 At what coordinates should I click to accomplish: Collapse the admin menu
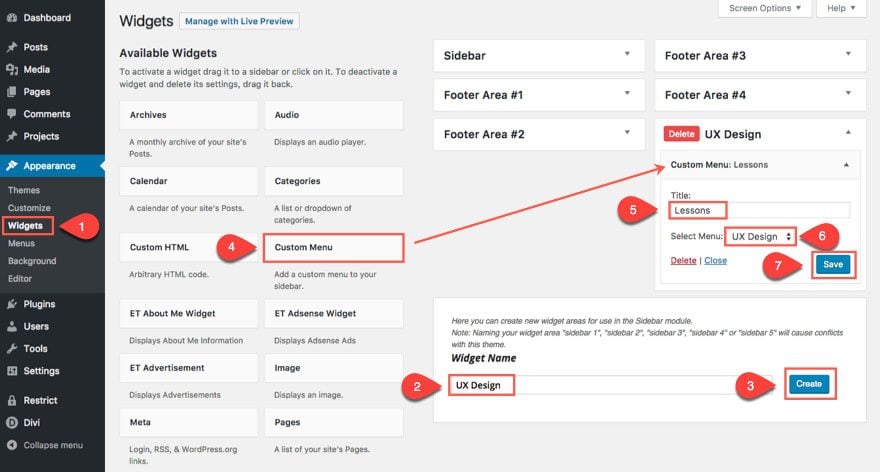(x=50, y=445)
